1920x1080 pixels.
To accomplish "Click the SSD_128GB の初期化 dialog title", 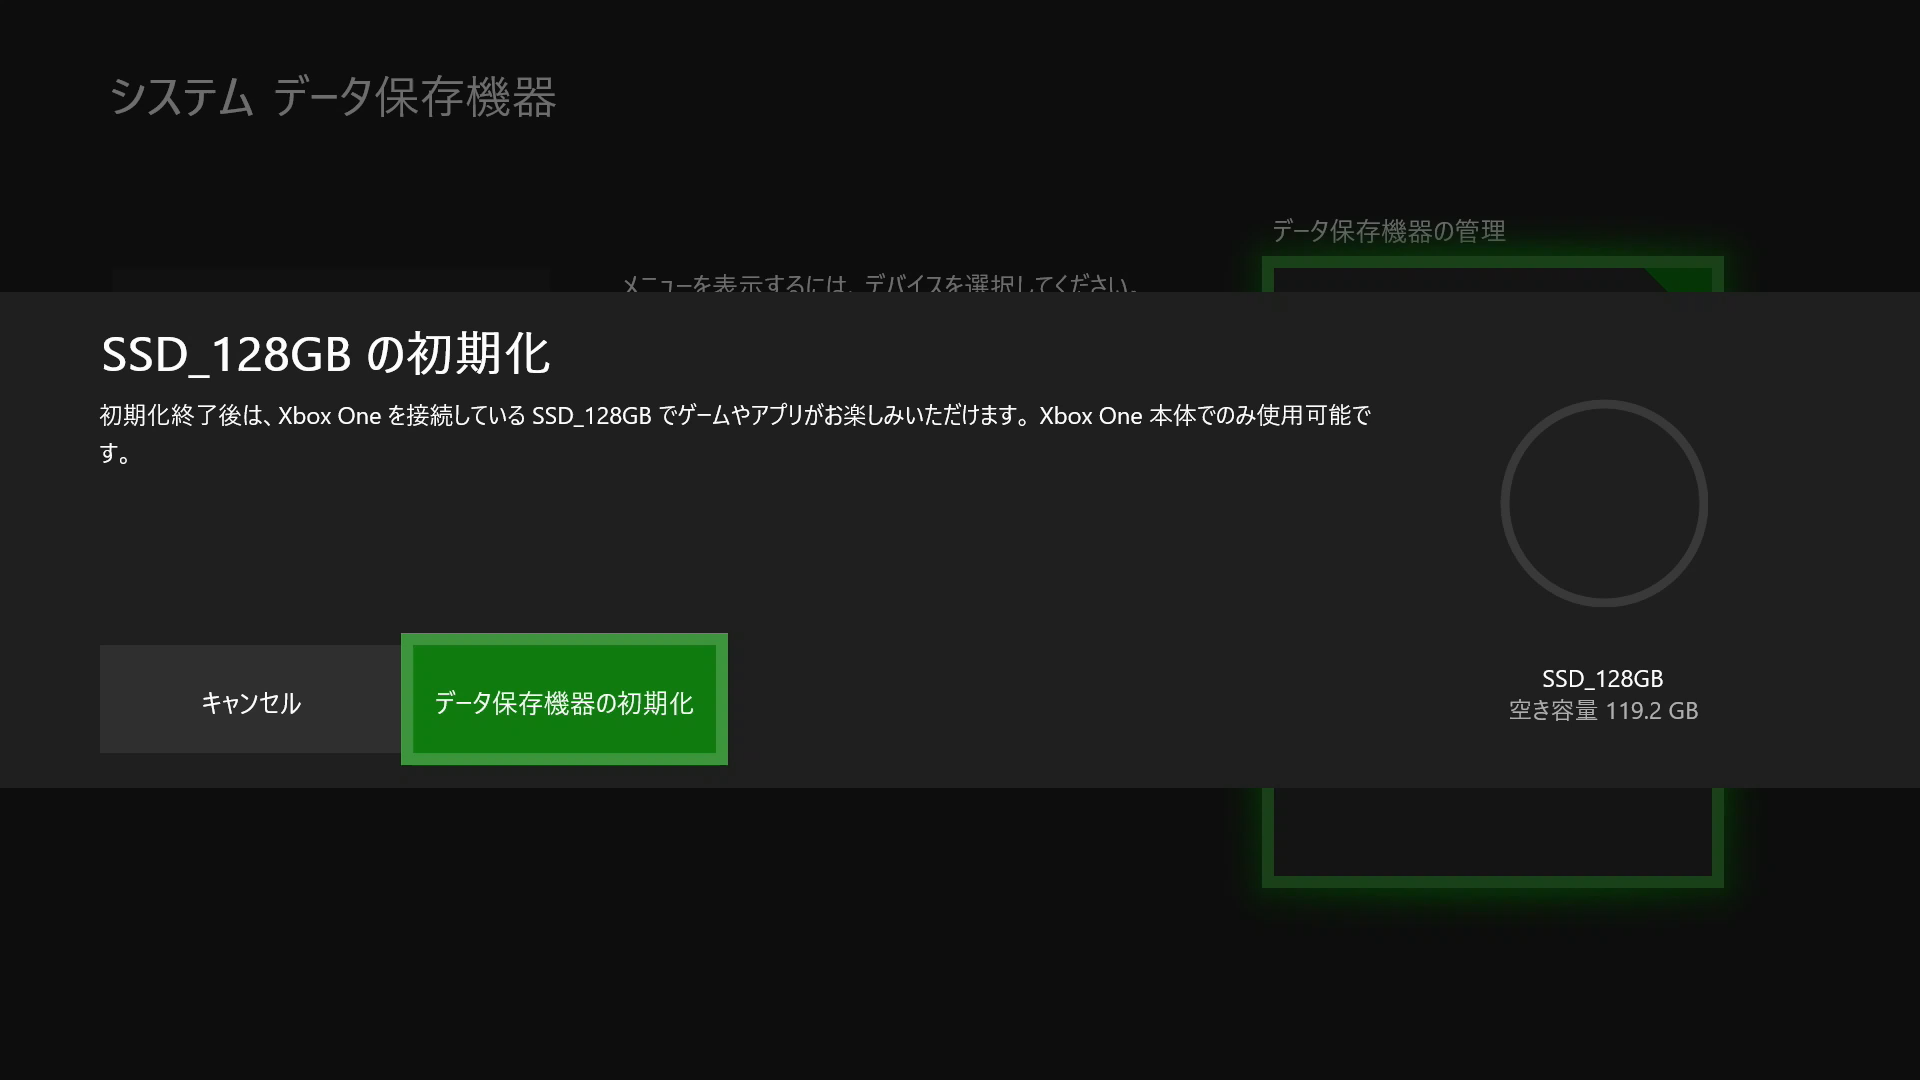I will point(326,354).
